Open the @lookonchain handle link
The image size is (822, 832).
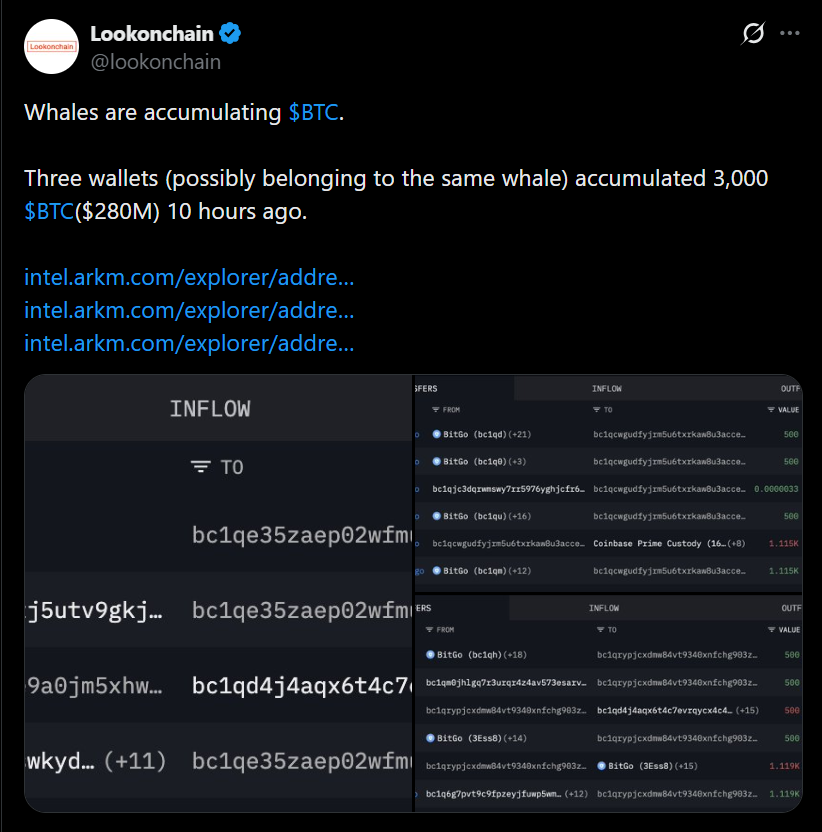155,61
